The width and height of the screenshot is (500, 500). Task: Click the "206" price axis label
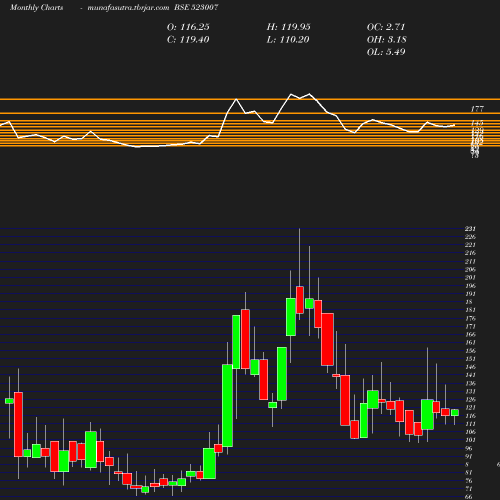click(x=470, y=269)
